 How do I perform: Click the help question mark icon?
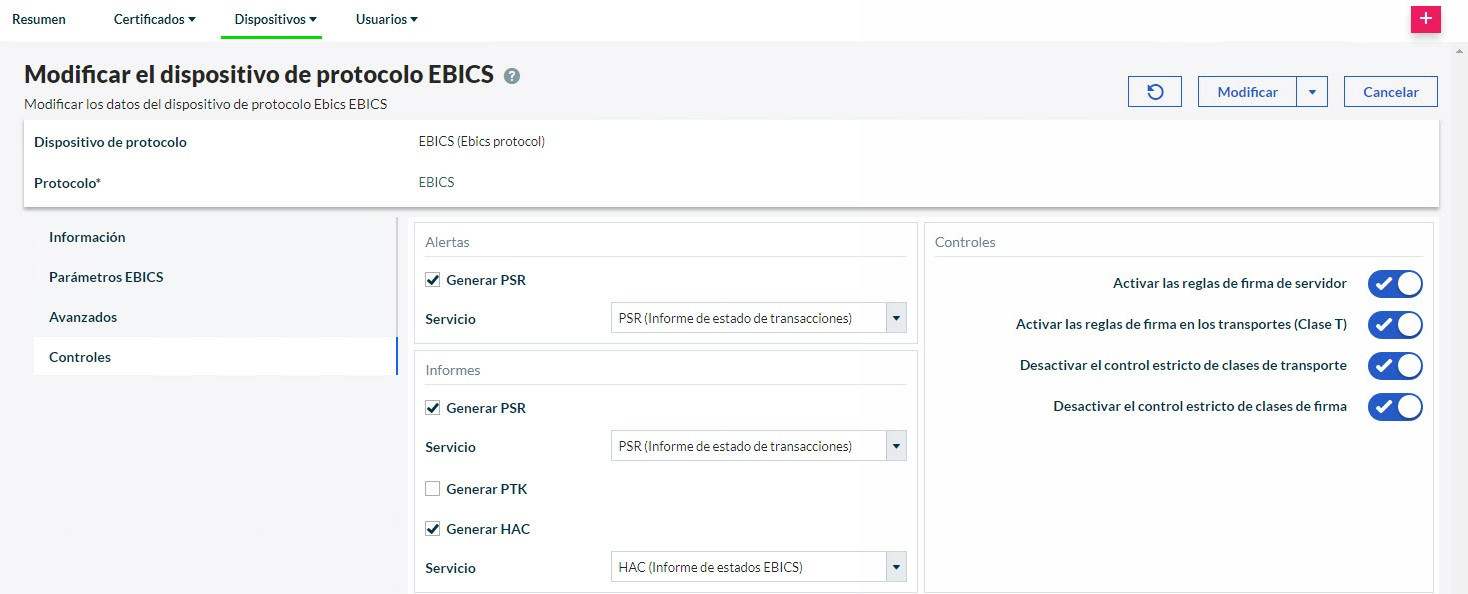click(512, 76)
